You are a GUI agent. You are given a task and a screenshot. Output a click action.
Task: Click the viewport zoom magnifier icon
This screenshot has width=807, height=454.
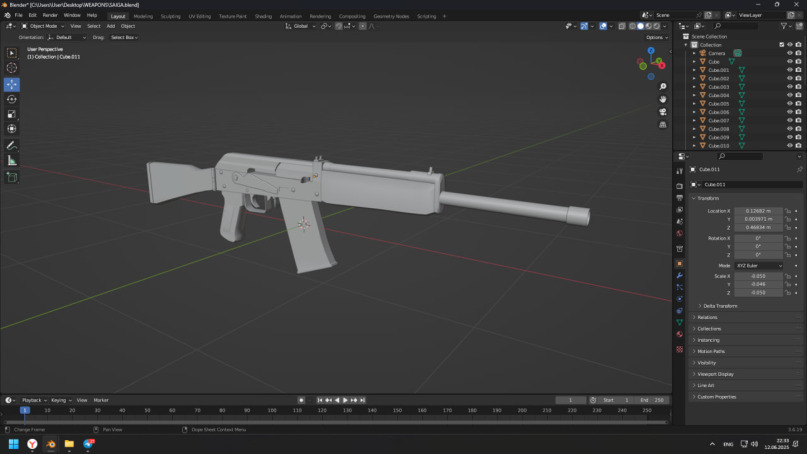pos(662,87)
